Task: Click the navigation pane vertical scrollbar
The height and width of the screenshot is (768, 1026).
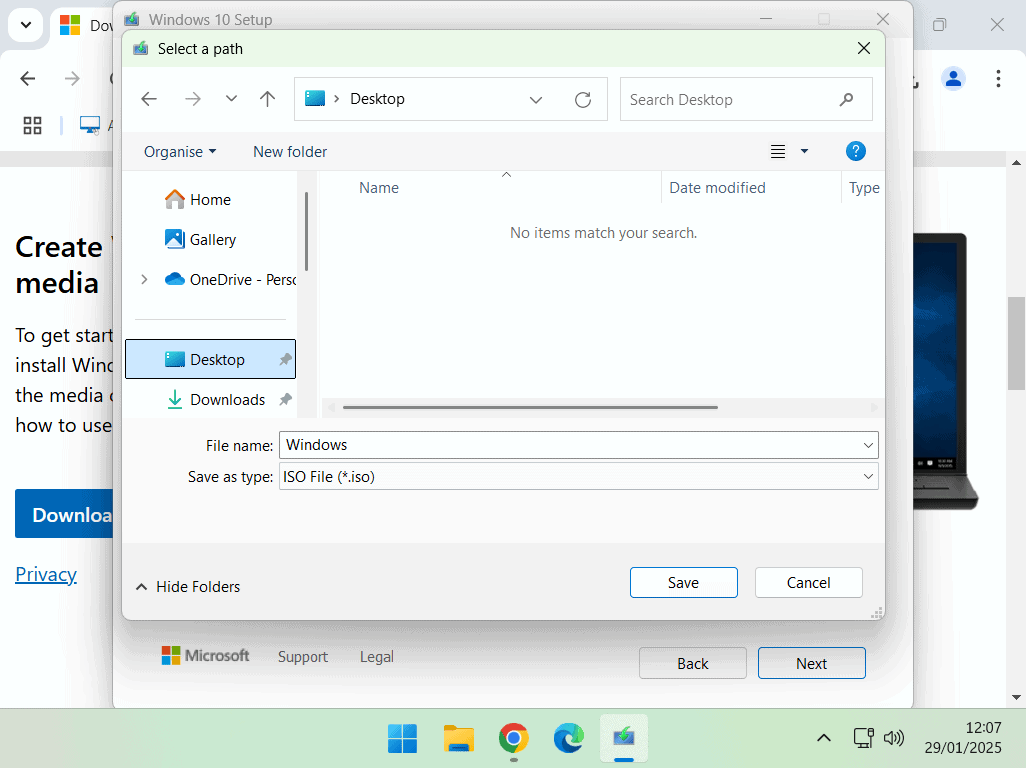Action: 306,232
